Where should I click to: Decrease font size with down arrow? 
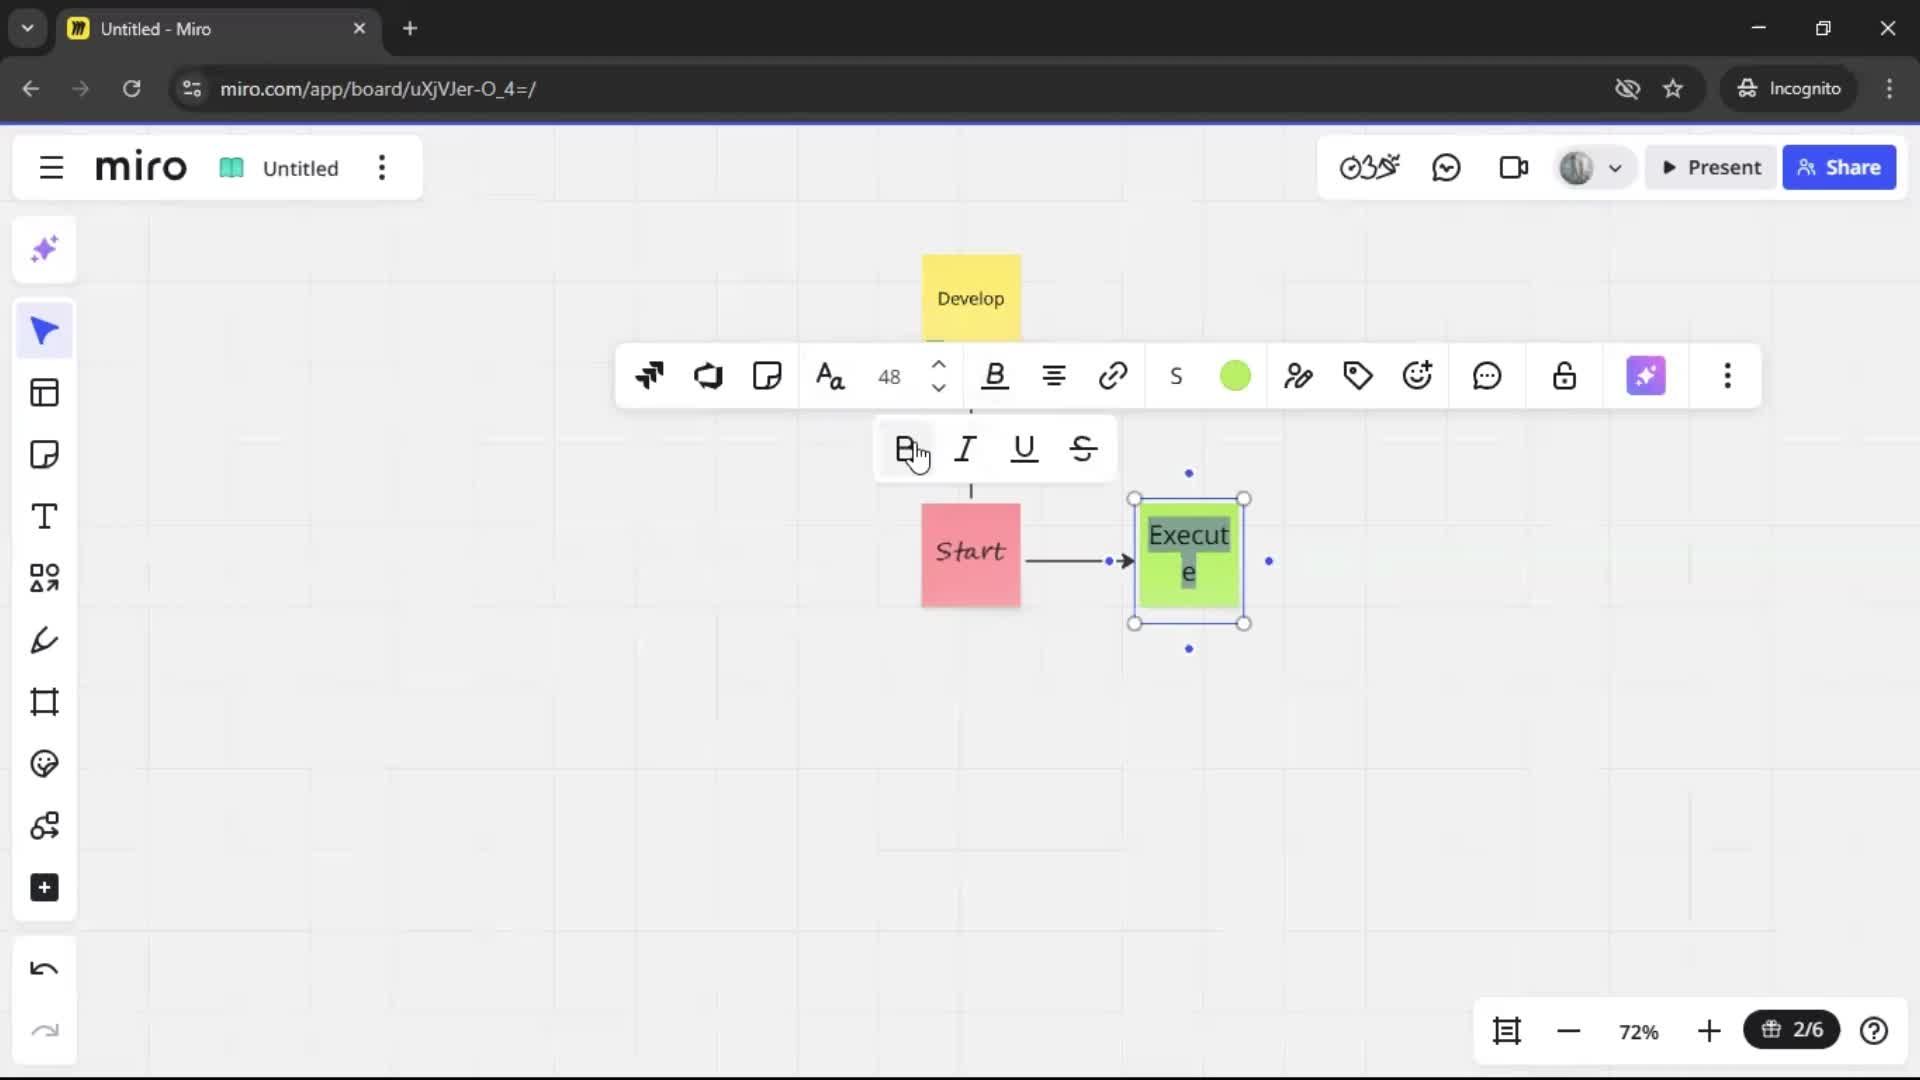coord(938,388)
